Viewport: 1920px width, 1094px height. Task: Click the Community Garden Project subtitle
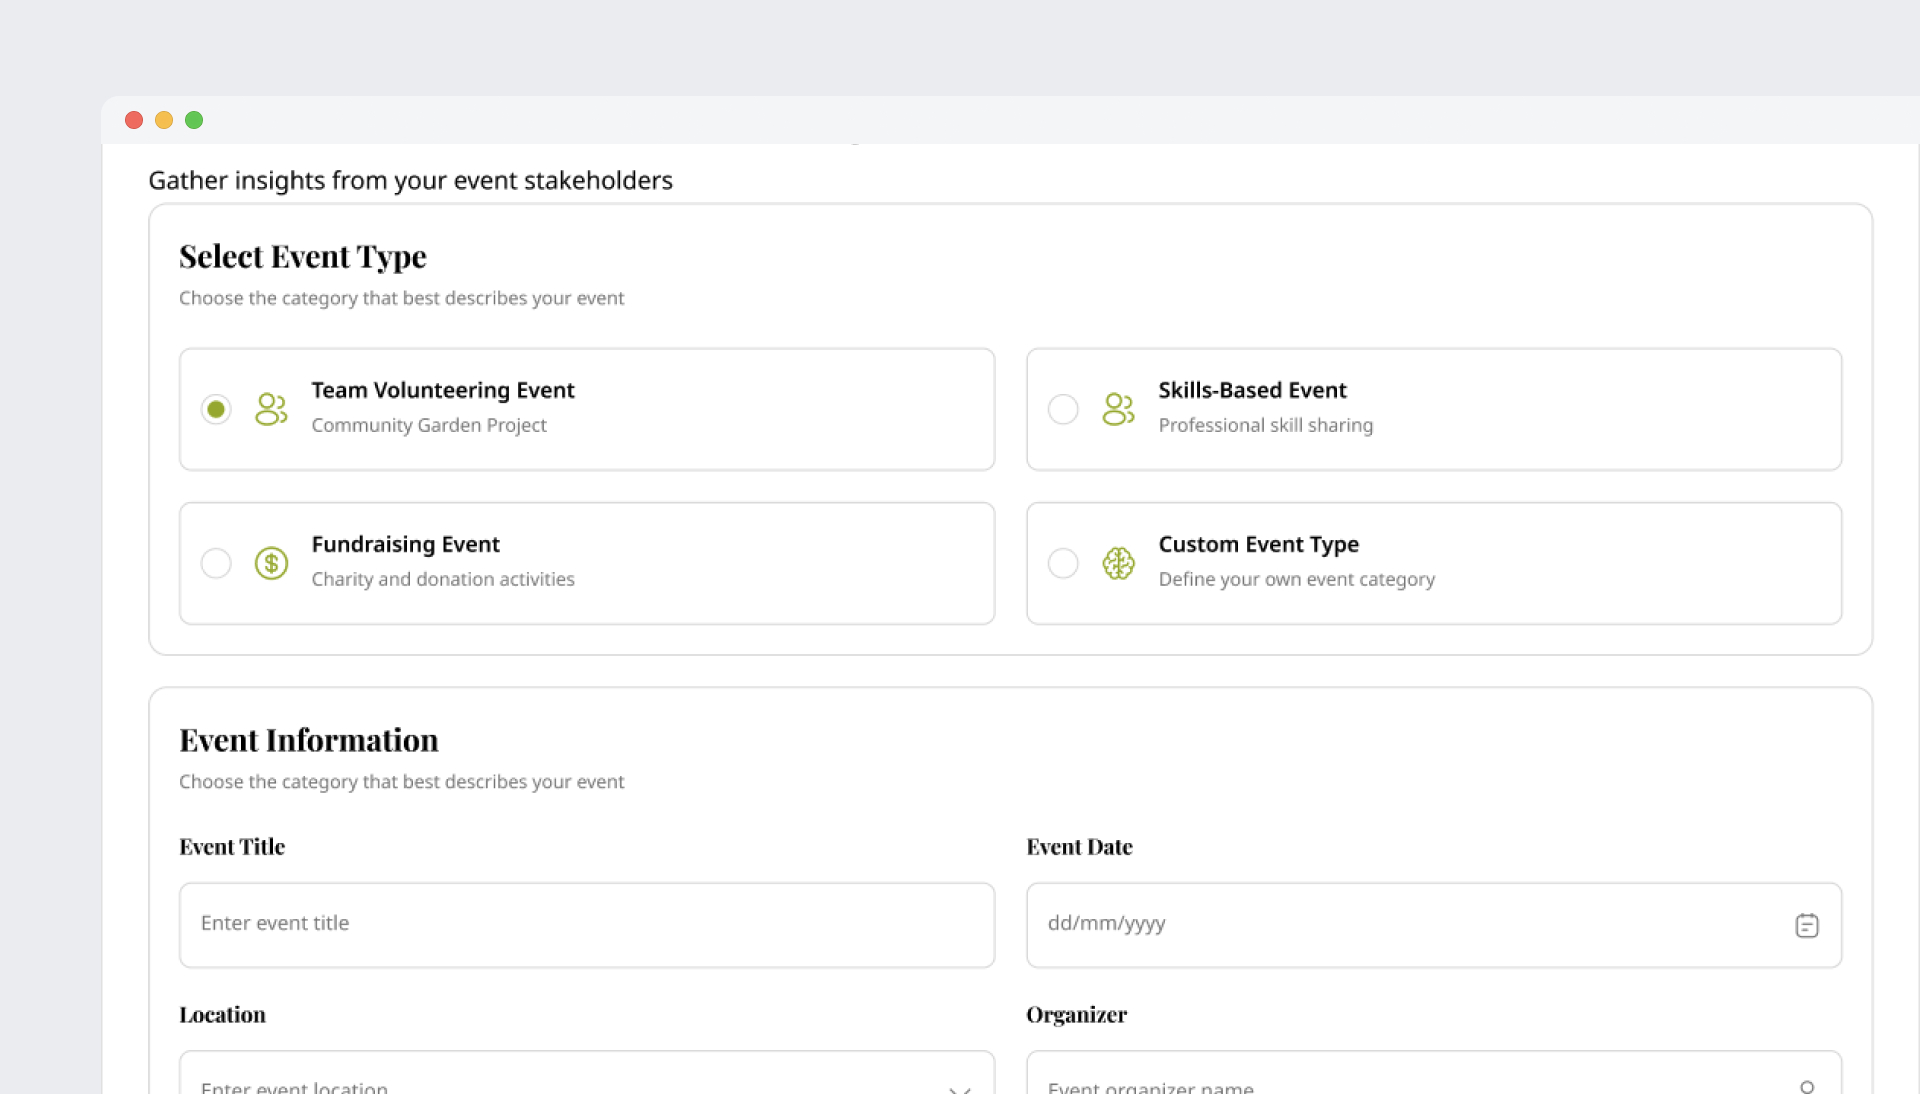pos(428,425)
